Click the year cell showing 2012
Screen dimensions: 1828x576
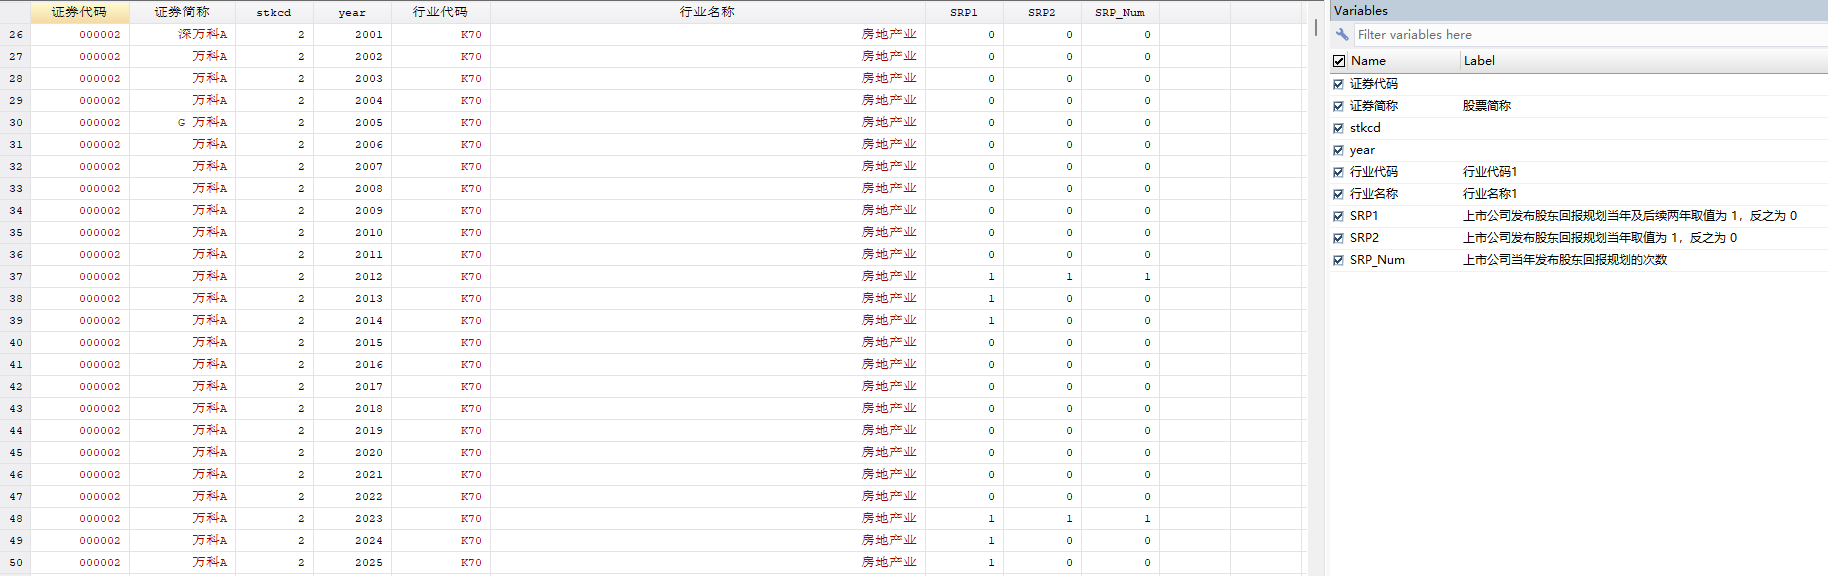(x=353, y=277)
